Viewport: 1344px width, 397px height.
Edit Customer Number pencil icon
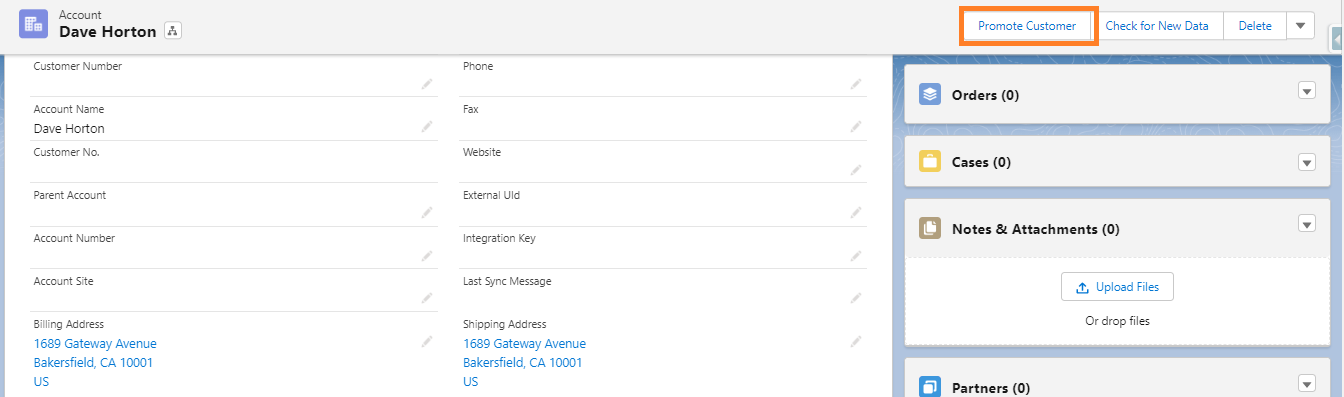[427, 84]
